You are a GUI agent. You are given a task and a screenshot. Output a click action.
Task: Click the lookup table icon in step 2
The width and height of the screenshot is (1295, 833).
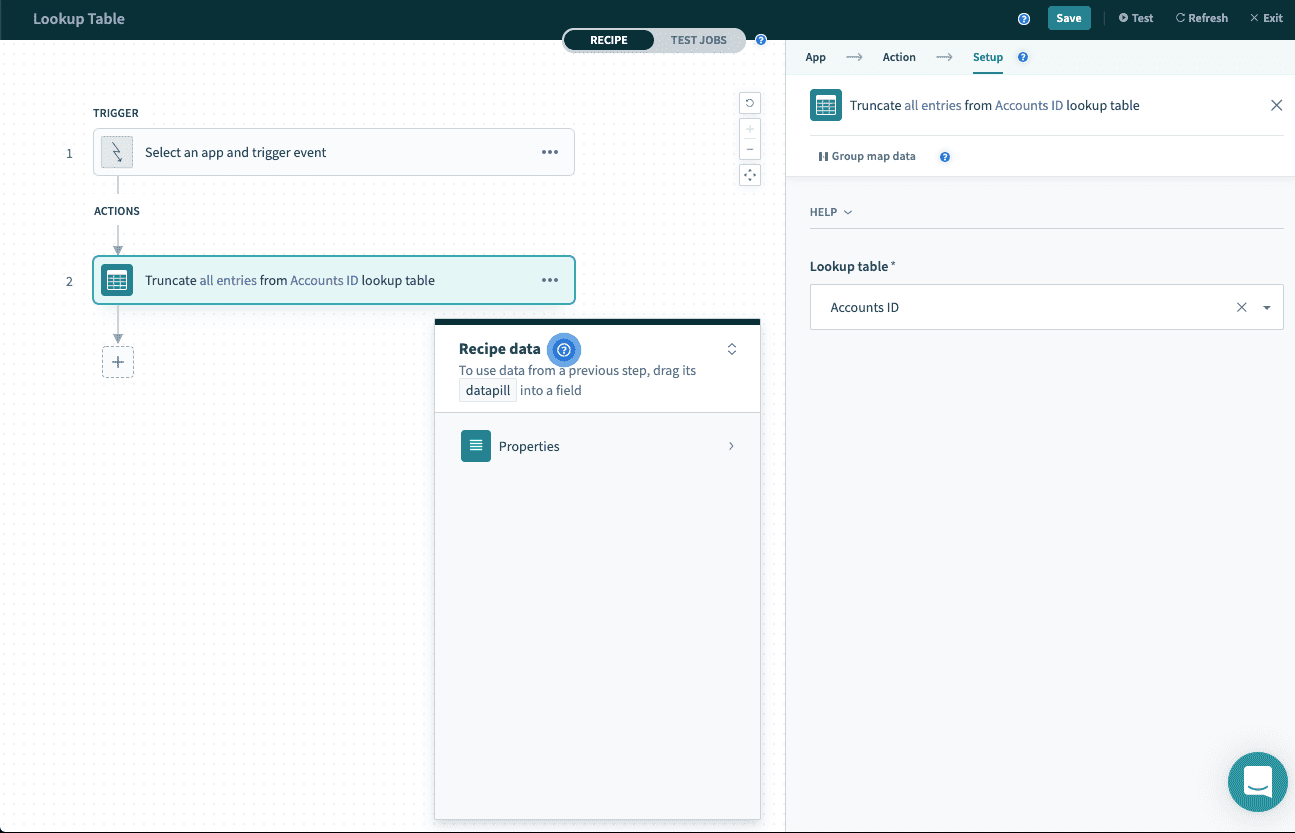pyautogui.click(x=117, y=280)
